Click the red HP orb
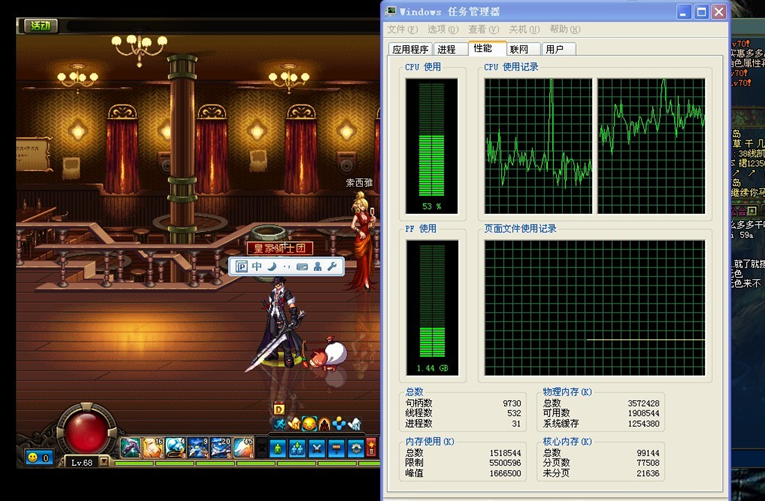The height and width of the screenshot is (501, 765). click(85, 431)
